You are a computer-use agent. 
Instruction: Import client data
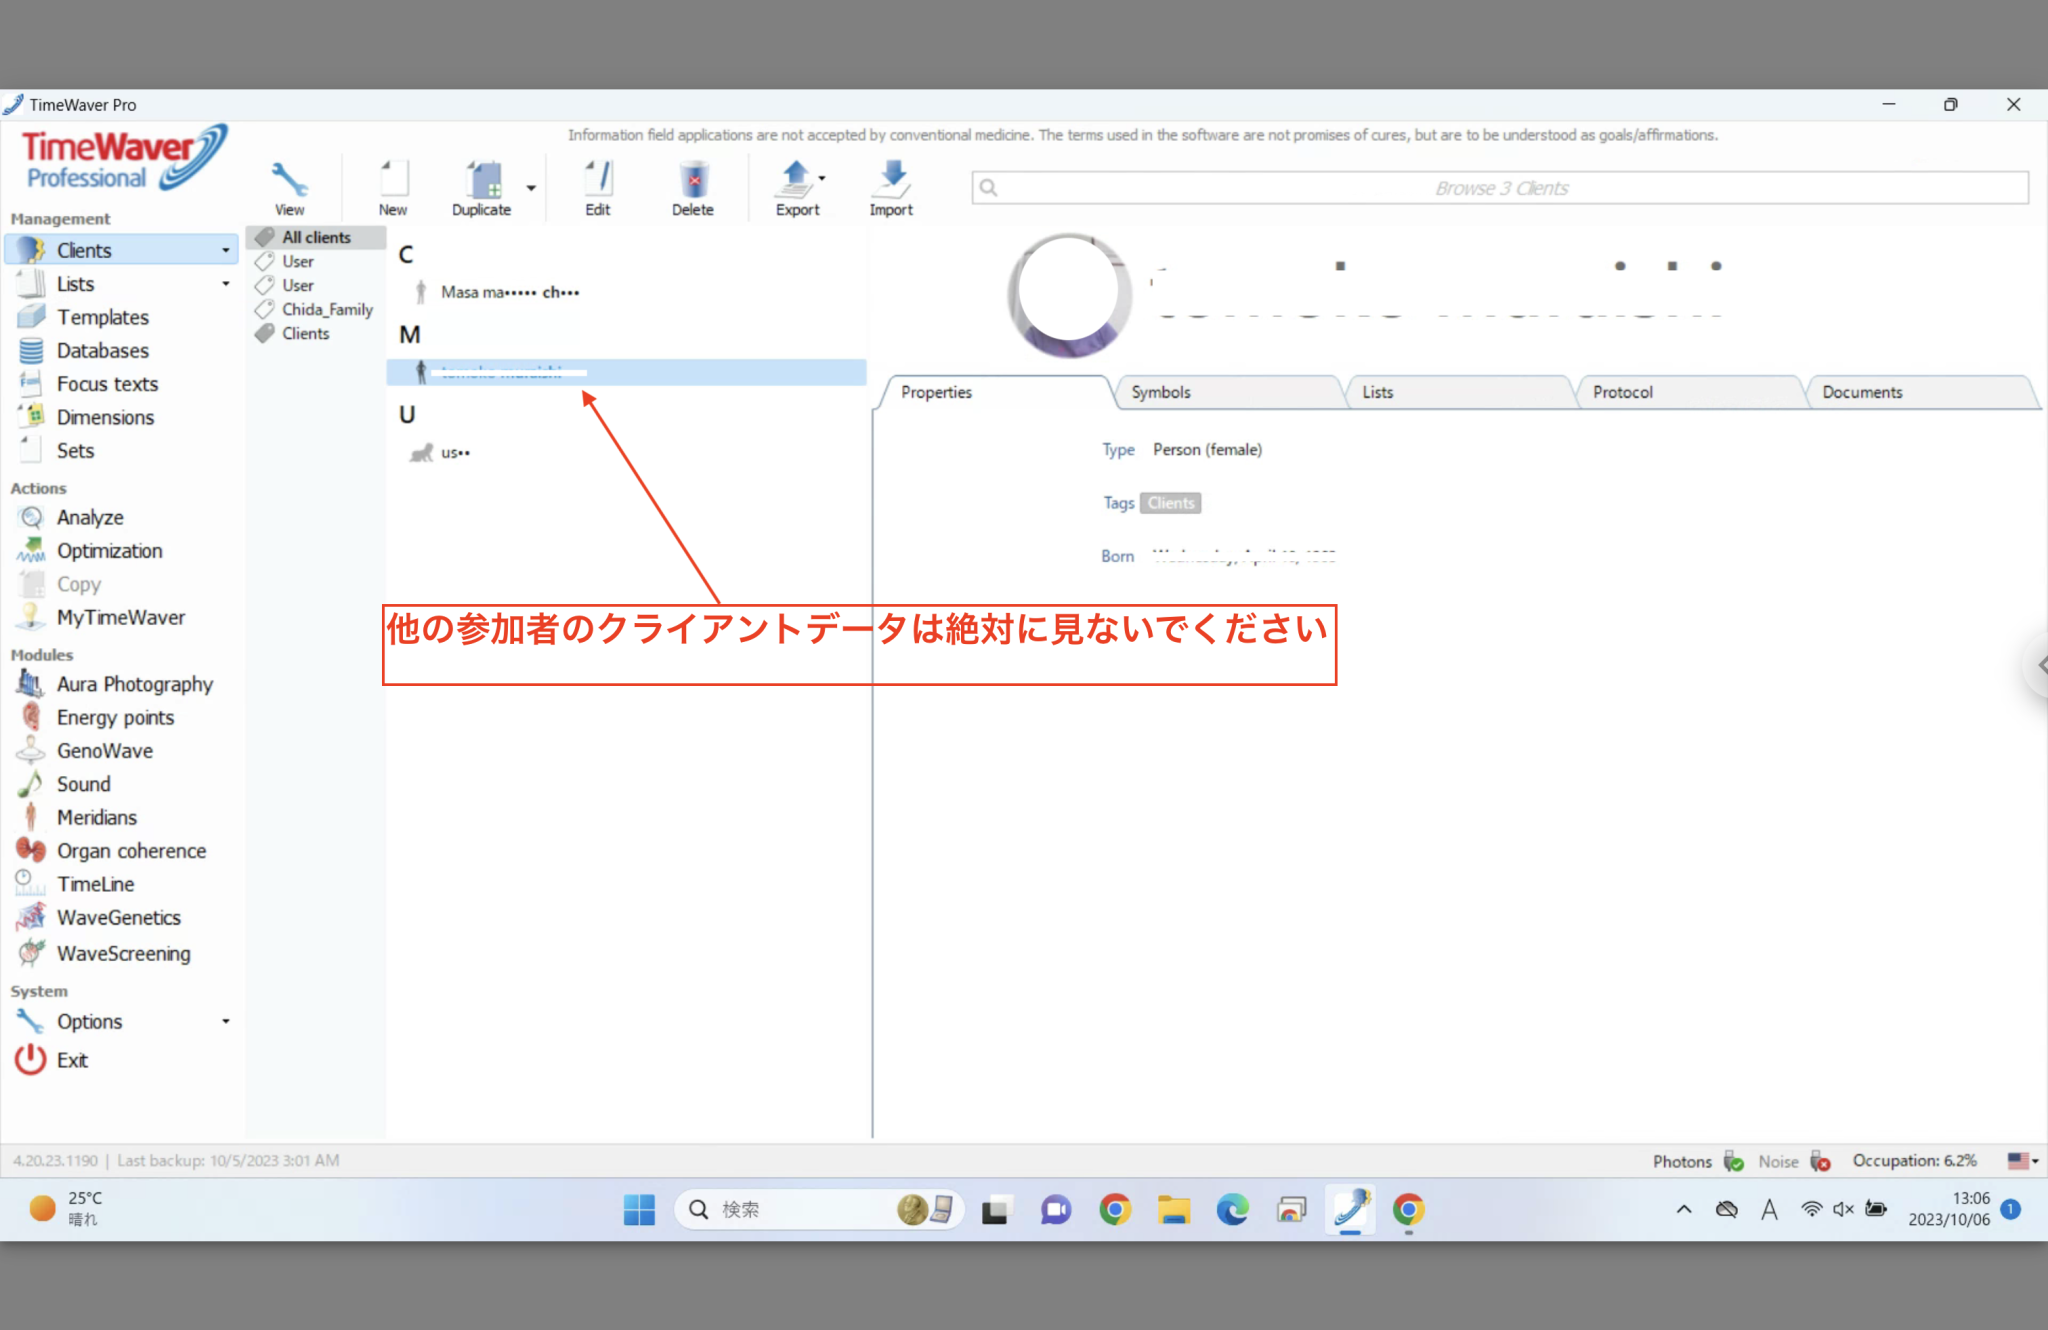tap(891, 188)
